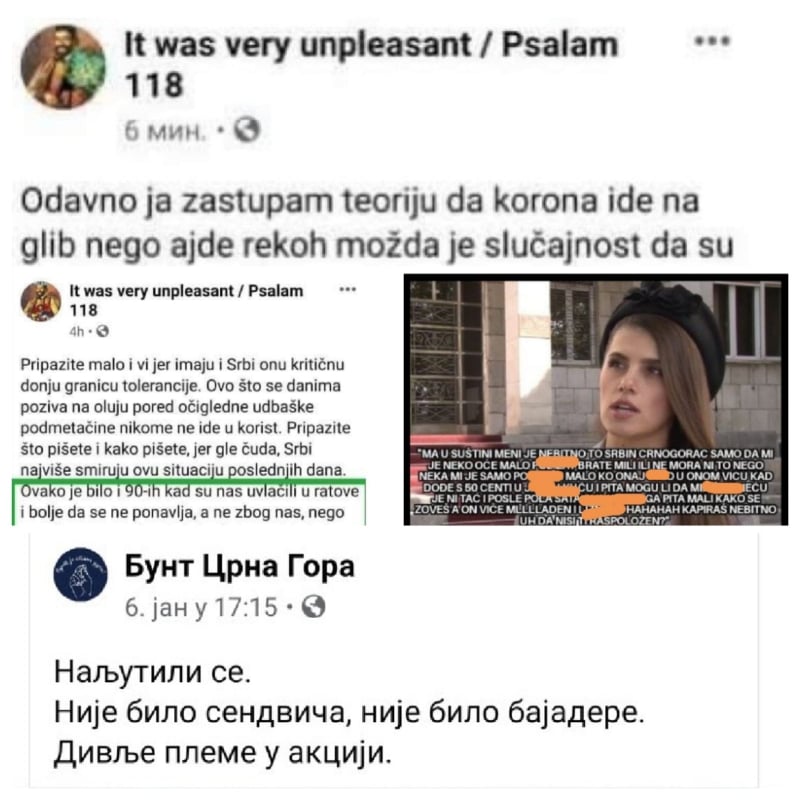Viewport: 800px width, 800px height.
Task: Click the post text 'Наљутили се.'
Action: click(x=152, y=672)
